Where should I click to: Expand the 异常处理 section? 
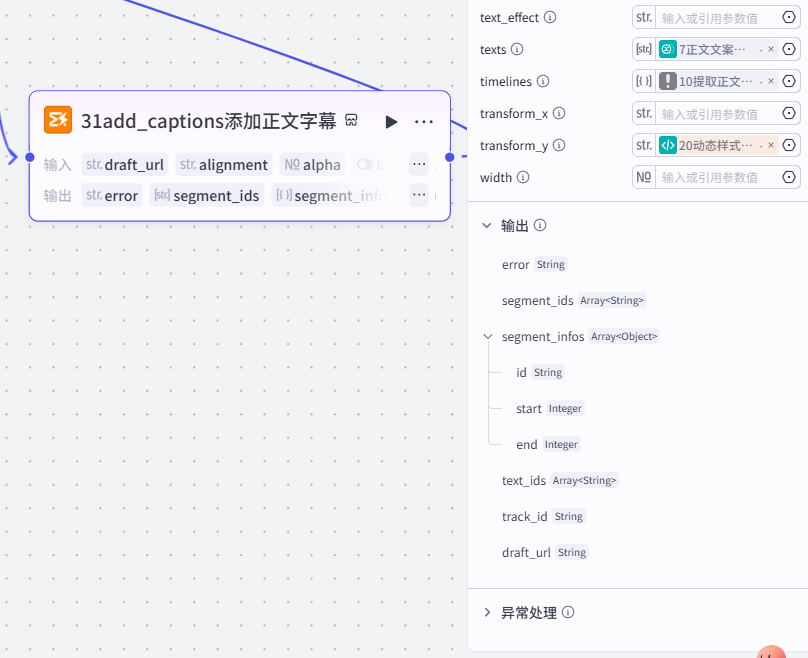pyautogui.click(x=487, y=612)
